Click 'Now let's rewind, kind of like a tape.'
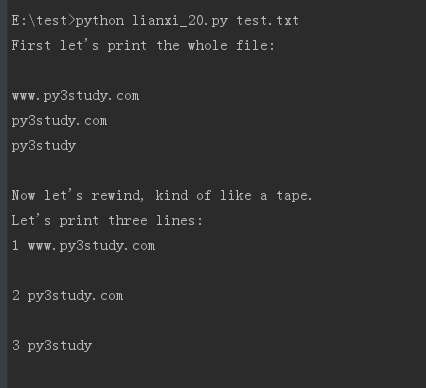The height and width of the screenshot is (388, 426). (x=162, y=196)
